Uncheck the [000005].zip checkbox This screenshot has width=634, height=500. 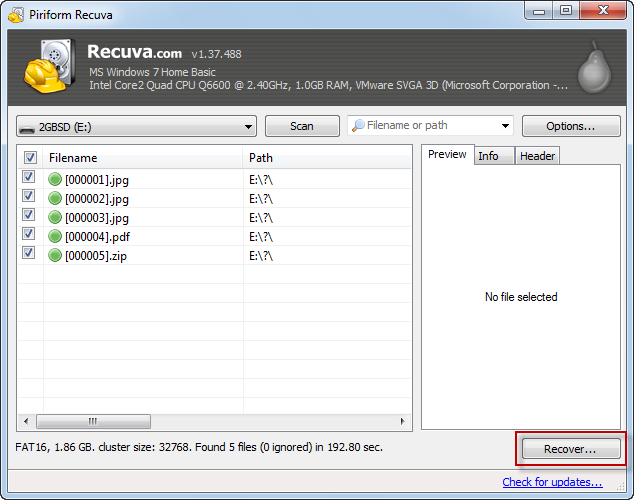28,253
